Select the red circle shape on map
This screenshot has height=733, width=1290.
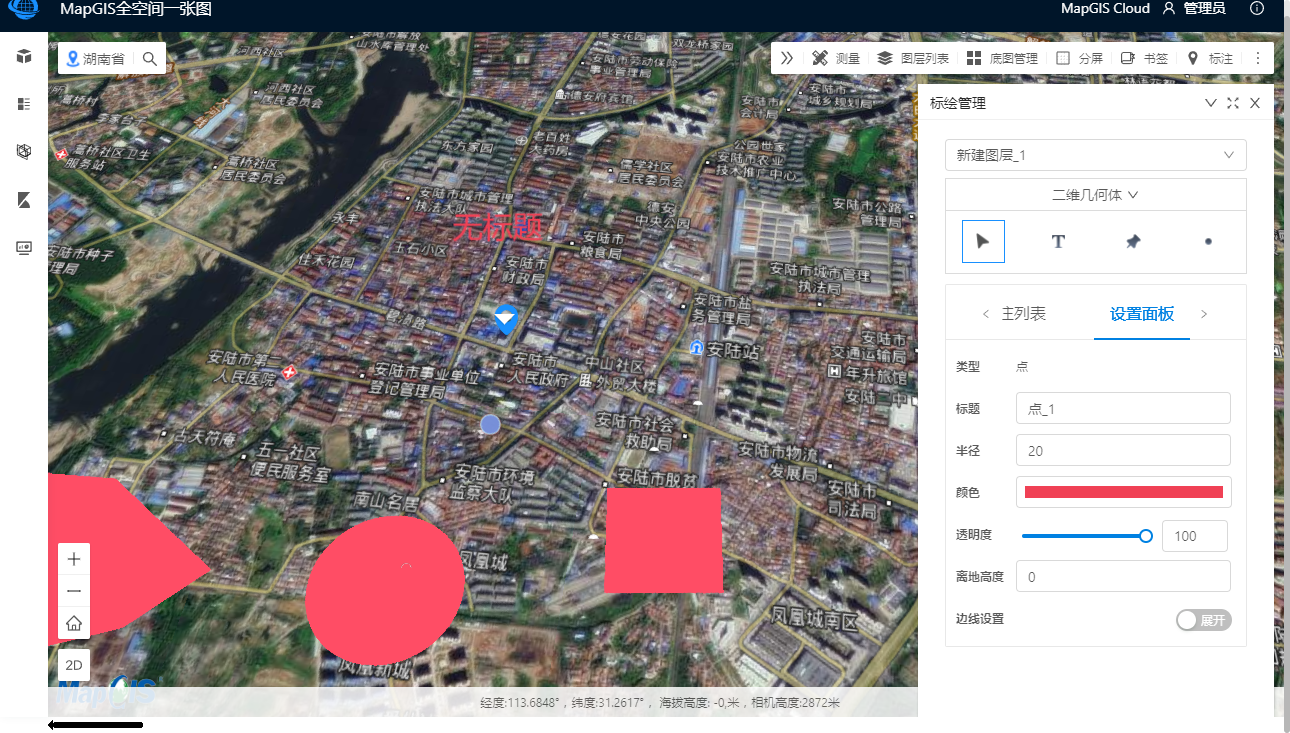[385, 590]
